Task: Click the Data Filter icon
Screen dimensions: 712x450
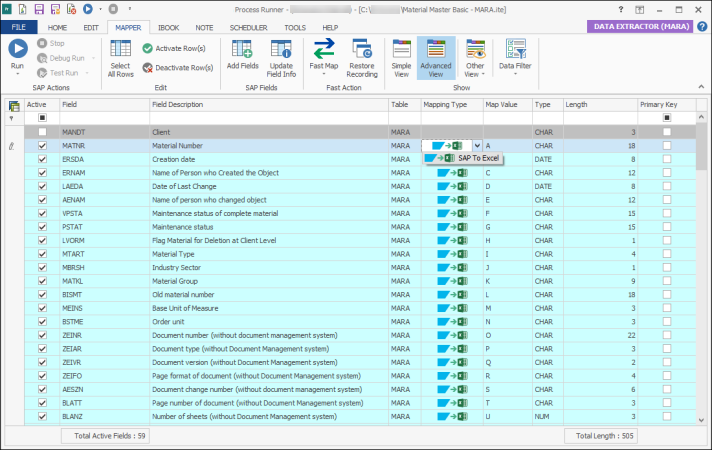Action: coord(515,49)
